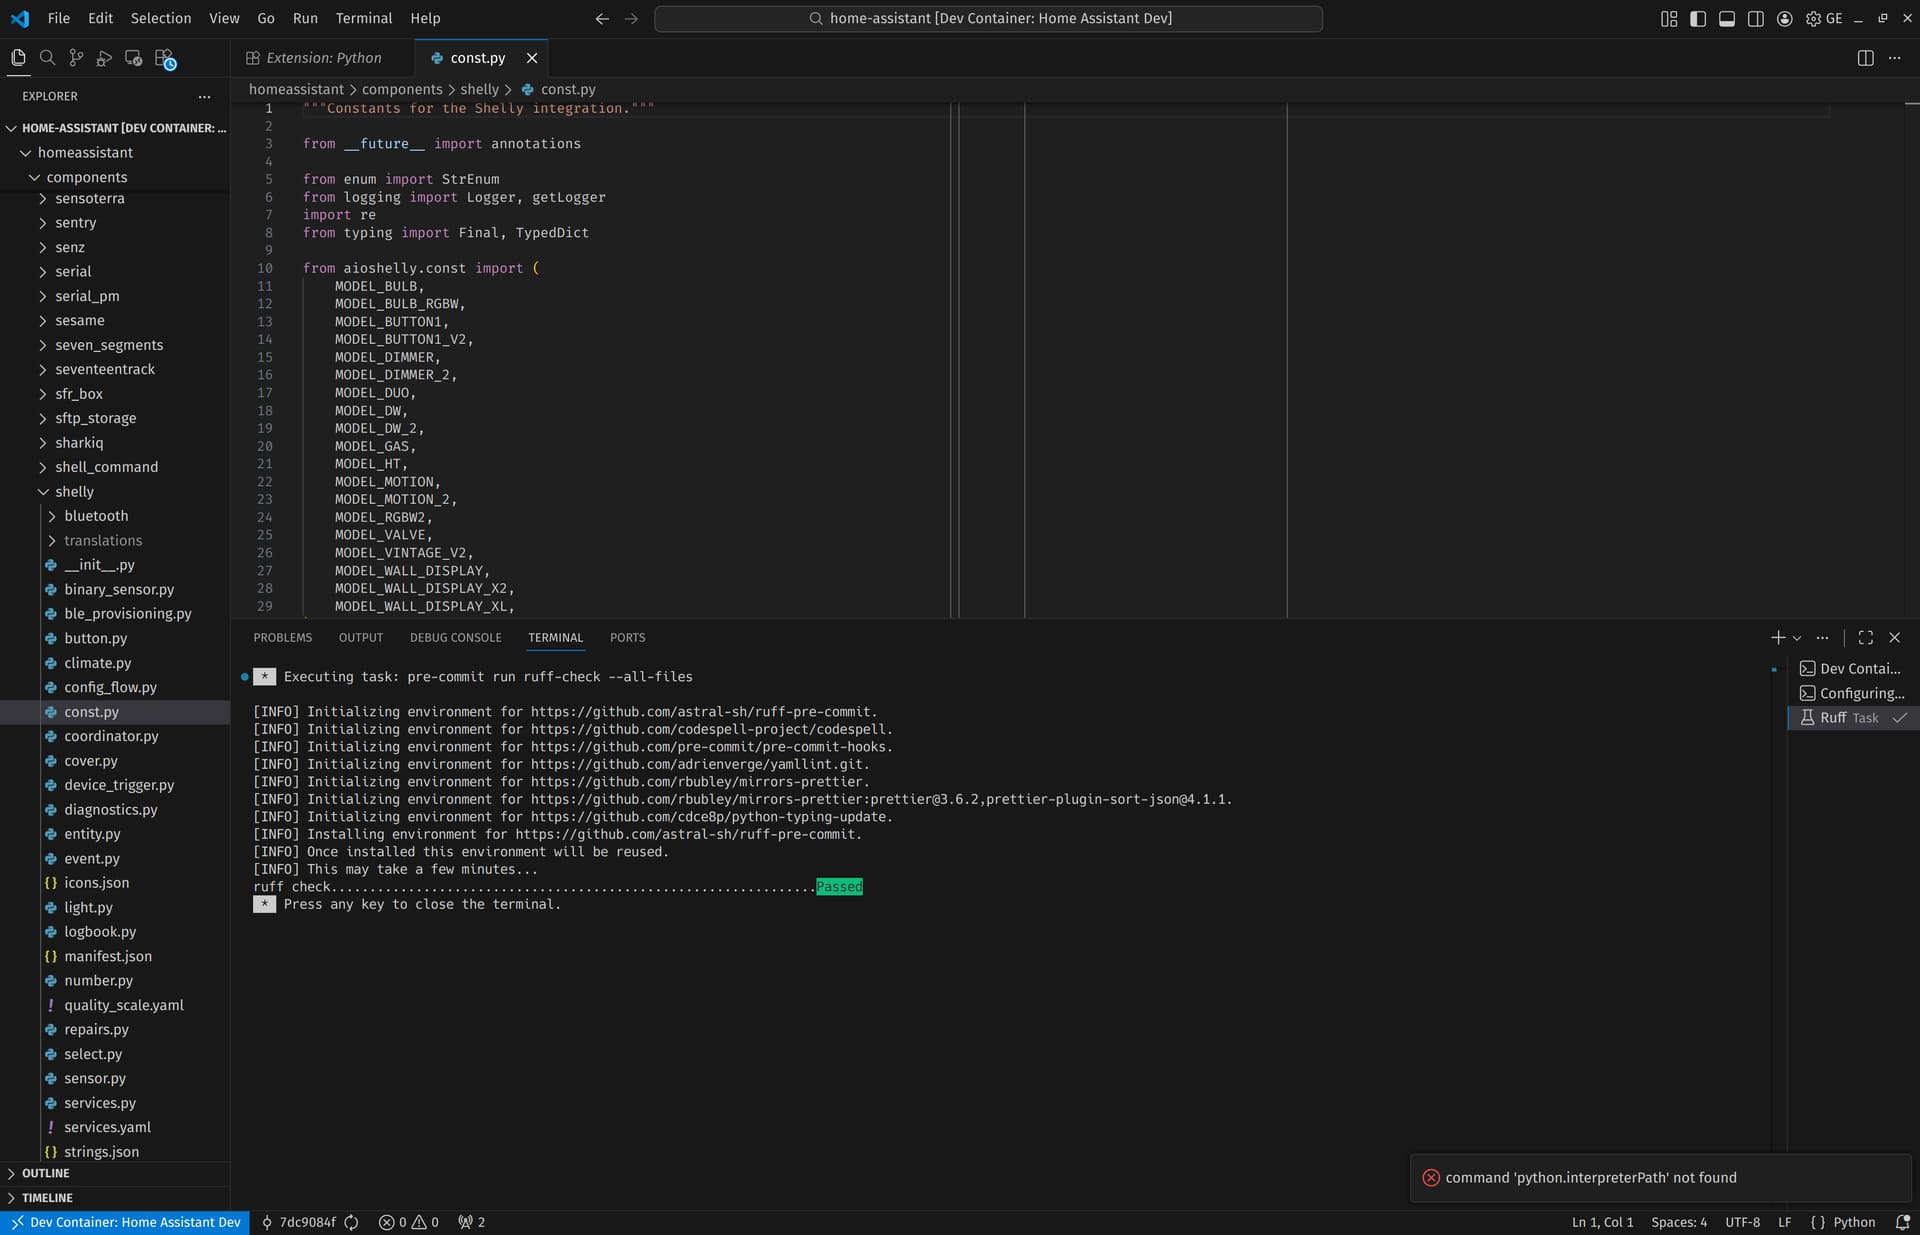Screen dimensions: 1920x1235
Task: Expand the bluetooth folder in shelly
Action: pos(96,516)
